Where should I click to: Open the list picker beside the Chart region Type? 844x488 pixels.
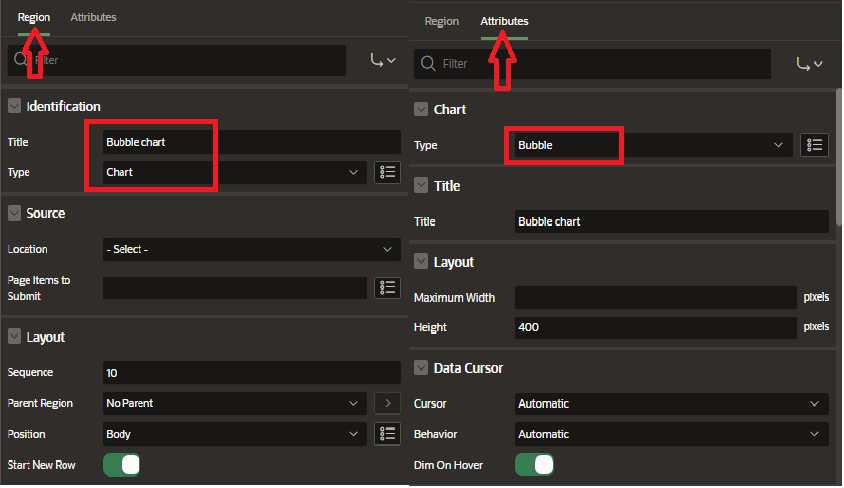[387, 172]
